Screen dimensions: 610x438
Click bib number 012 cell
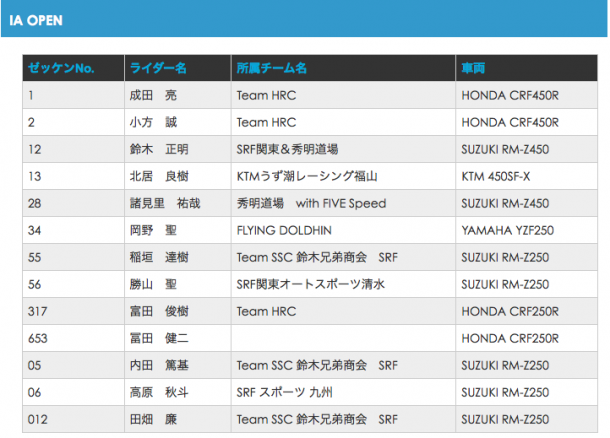point(74,419)
